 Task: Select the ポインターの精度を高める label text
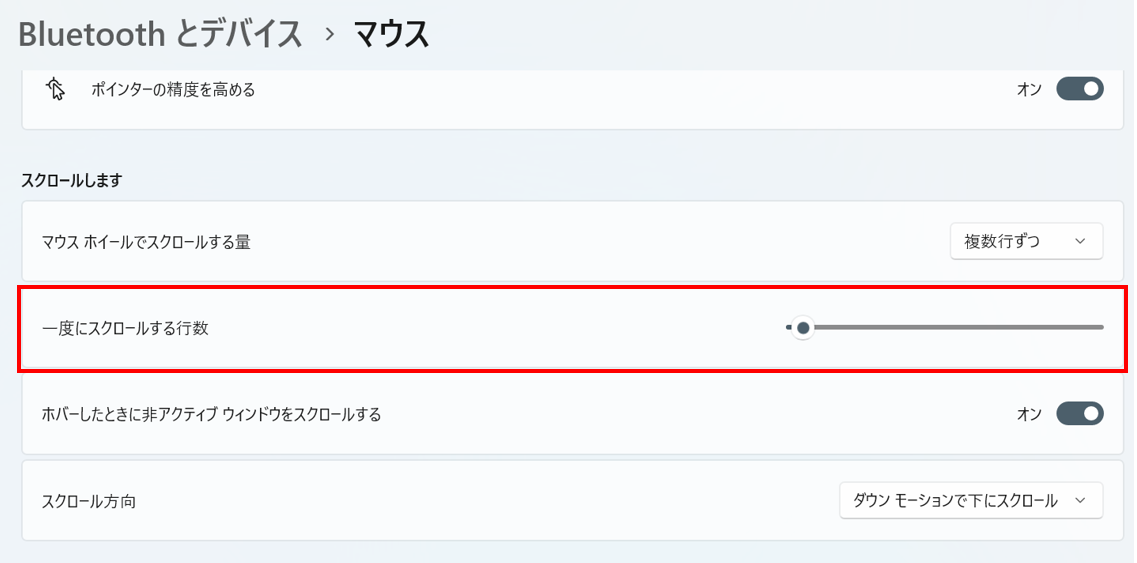pyautogui.click(x=173, y=90)
